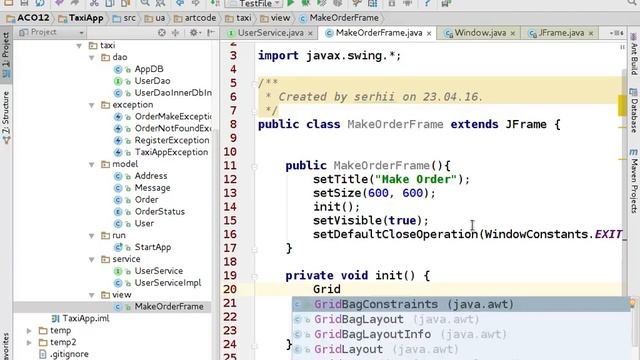640x360 pixels.
Task: Collapse the run folder
Action: [92, 236]
